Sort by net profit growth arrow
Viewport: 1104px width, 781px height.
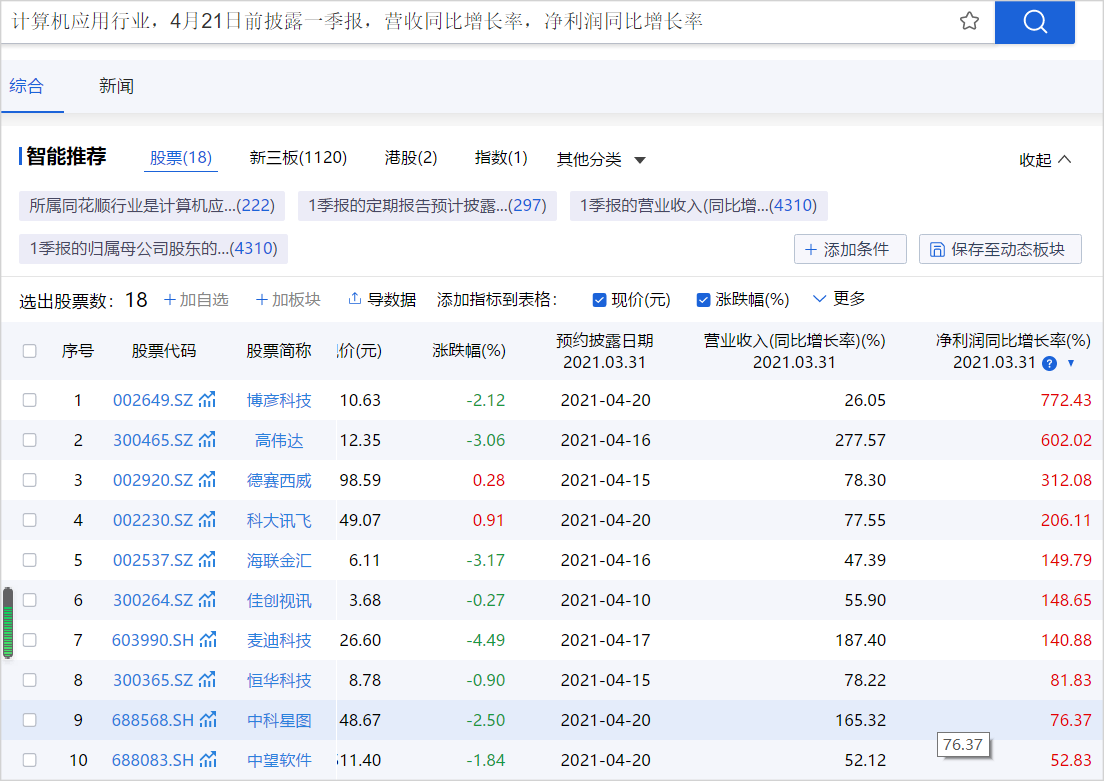(x=1071, y=363)
